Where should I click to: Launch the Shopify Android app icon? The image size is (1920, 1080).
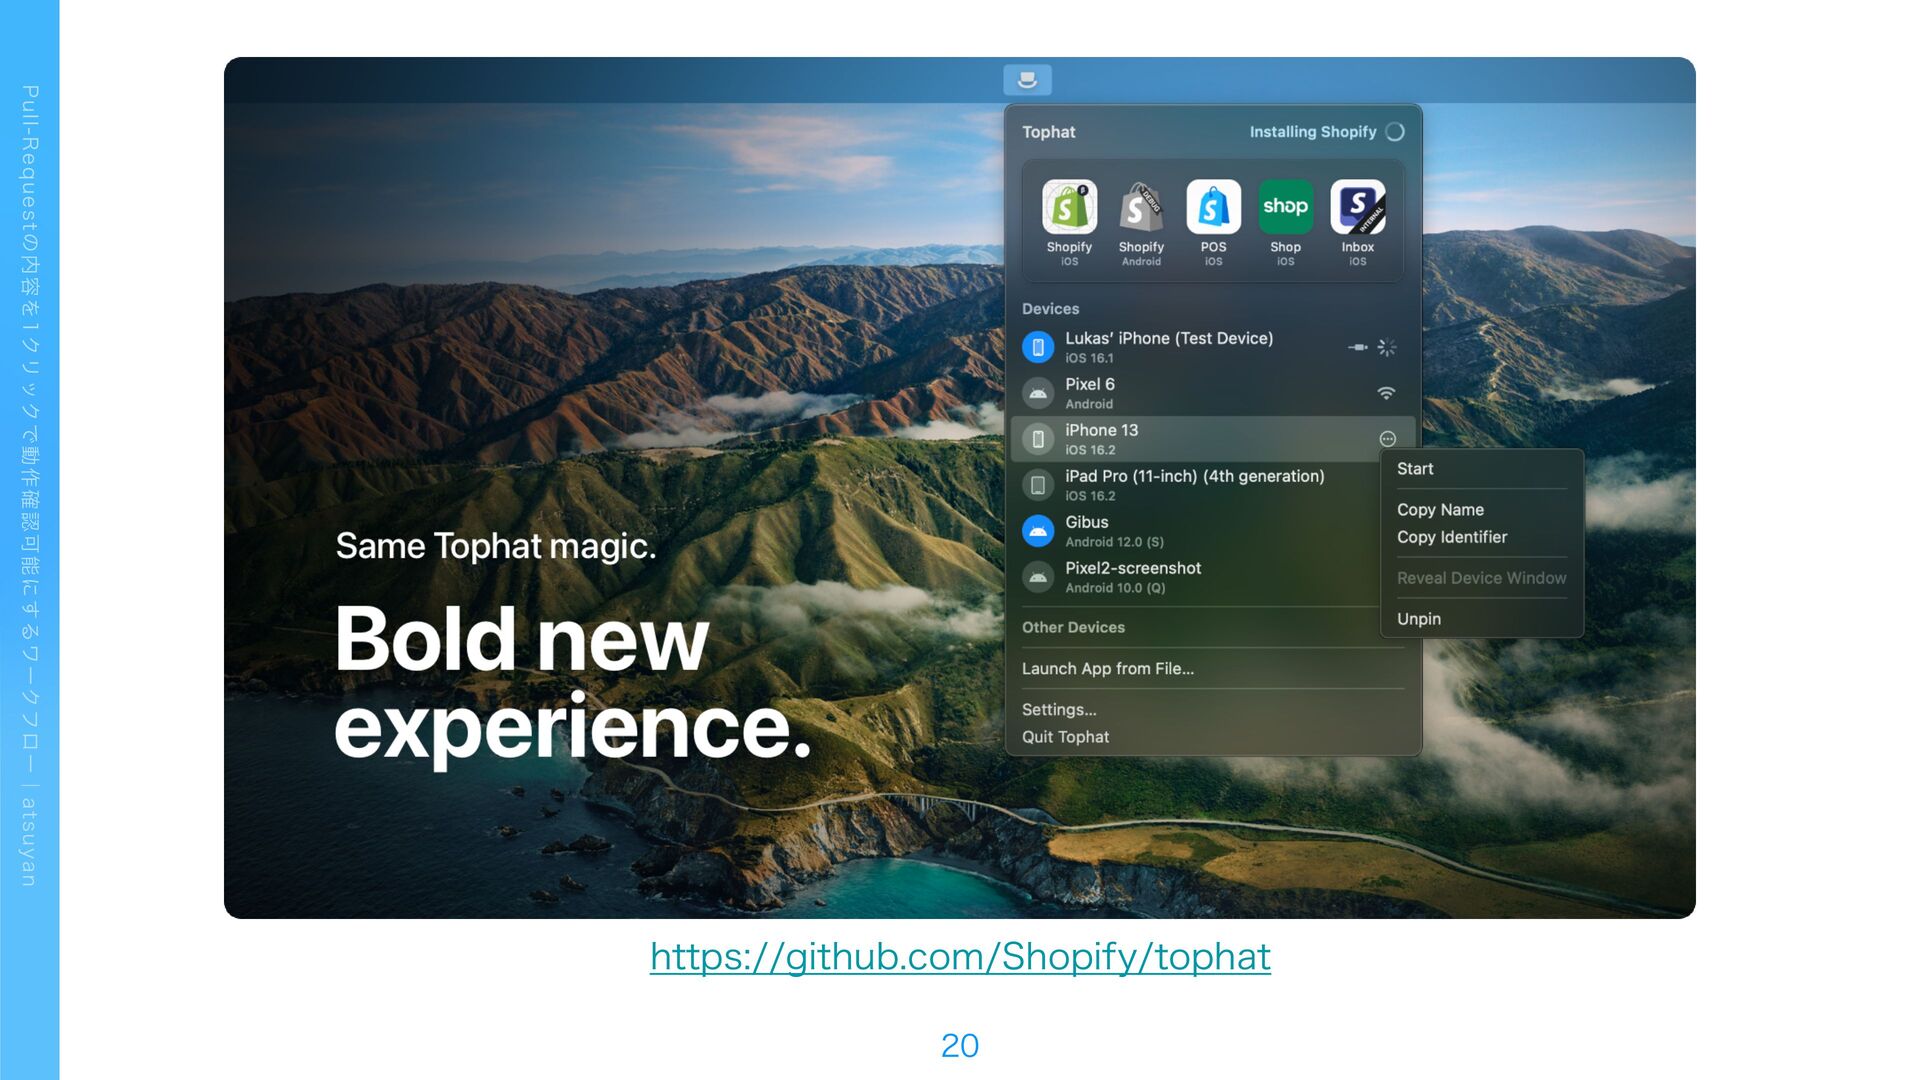tap(1141, 207)
